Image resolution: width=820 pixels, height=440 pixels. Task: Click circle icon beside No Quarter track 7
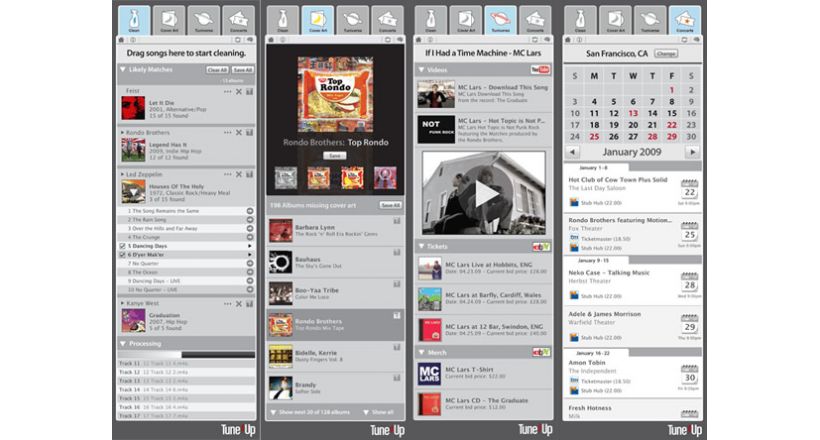(x=249, y=264)
